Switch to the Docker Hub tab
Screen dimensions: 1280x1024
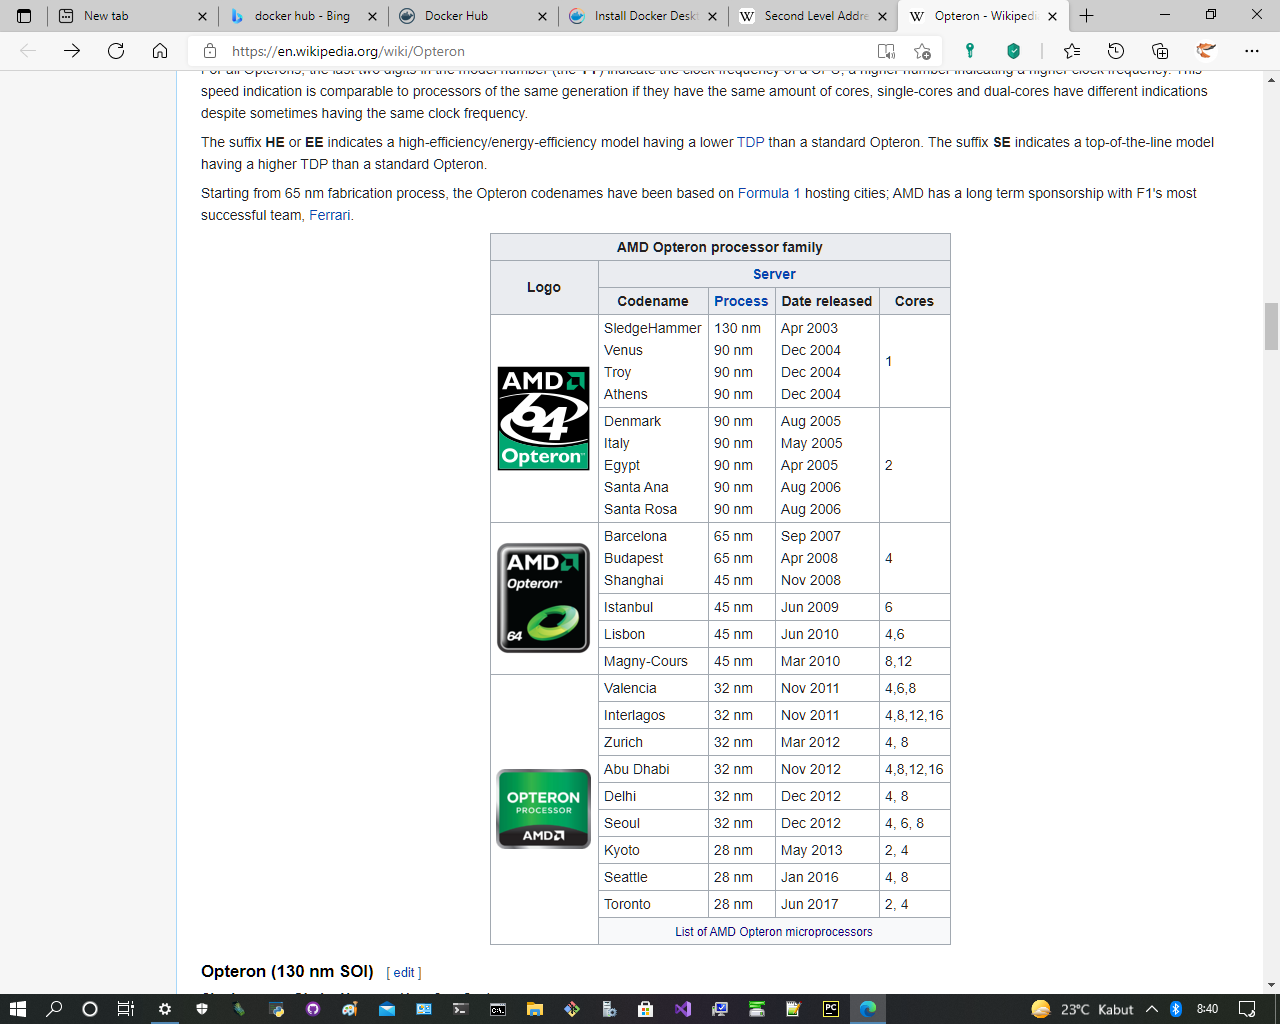(x=472, y=16)
